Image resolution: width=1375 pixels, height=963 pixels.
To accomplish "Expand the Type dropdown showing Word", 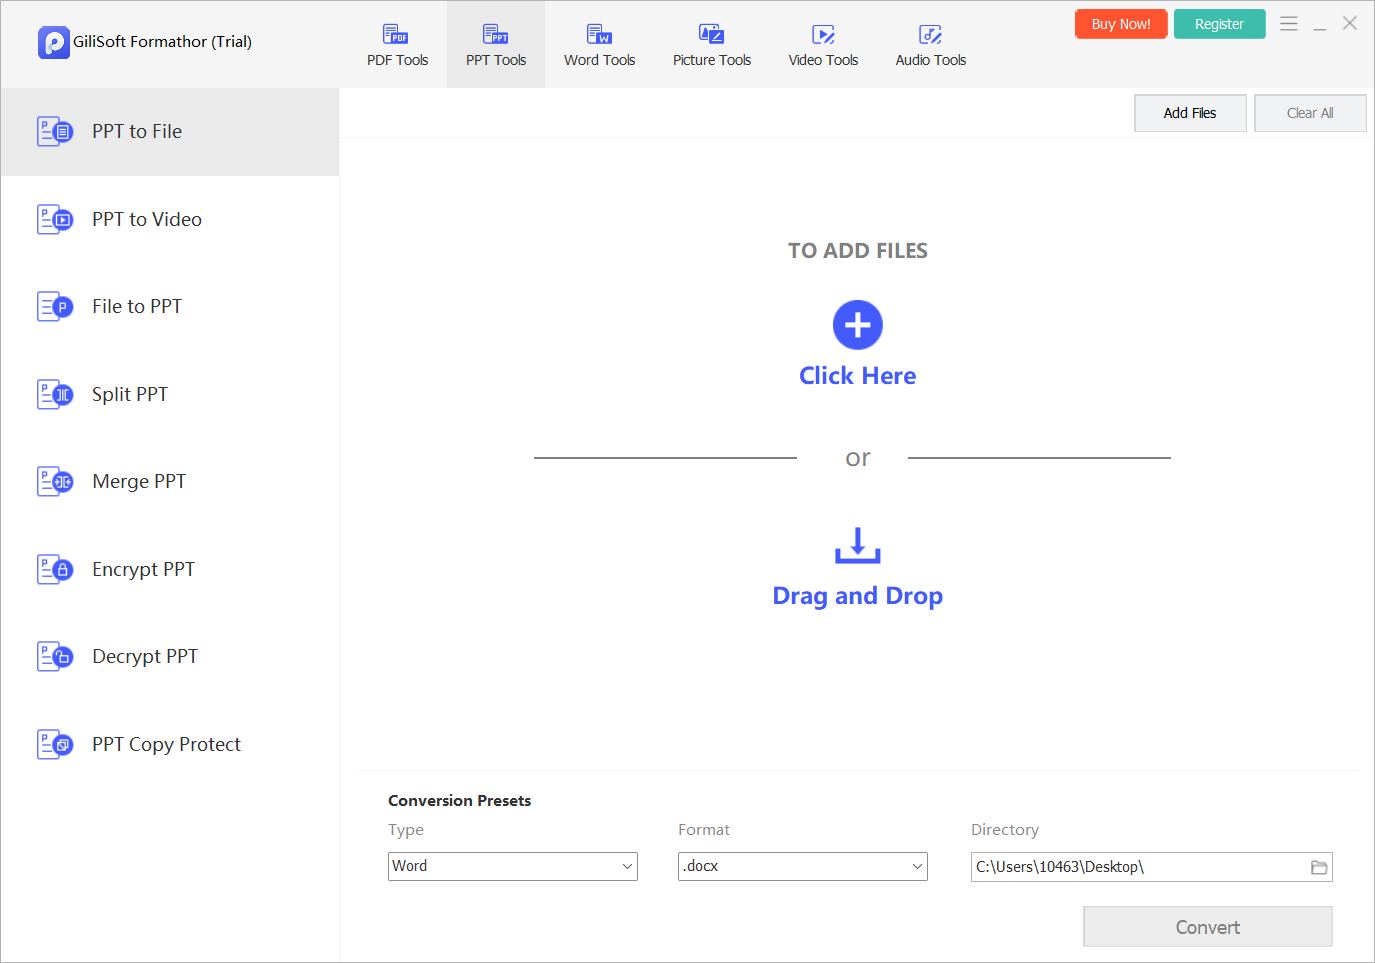I will pos(513,866).
